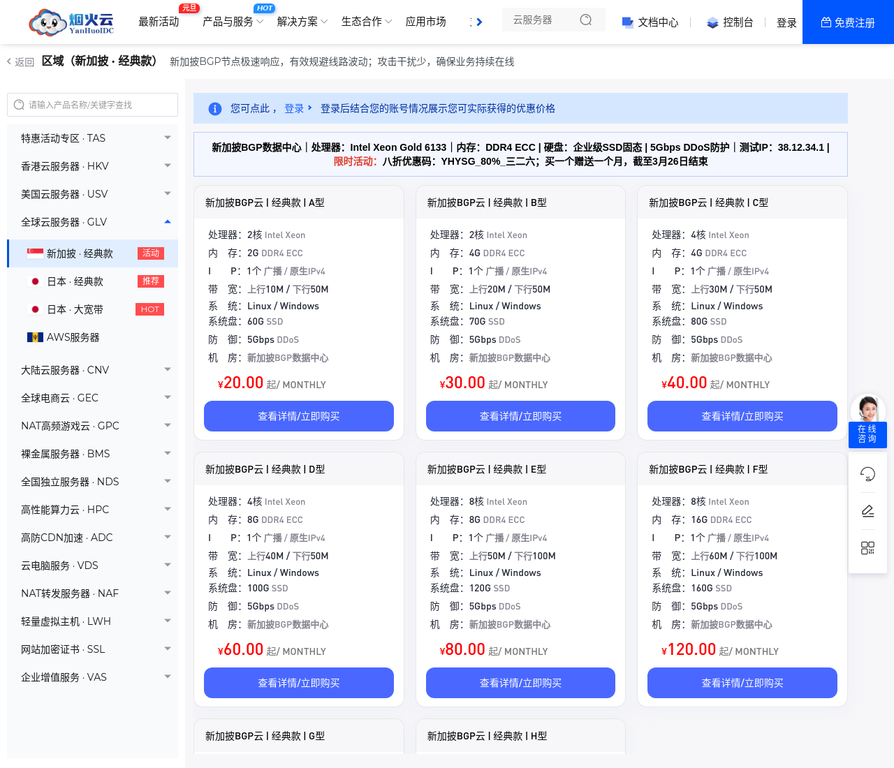Click the apps grid icon in floating sidebar
894x768 pixels.
(867, 547)
